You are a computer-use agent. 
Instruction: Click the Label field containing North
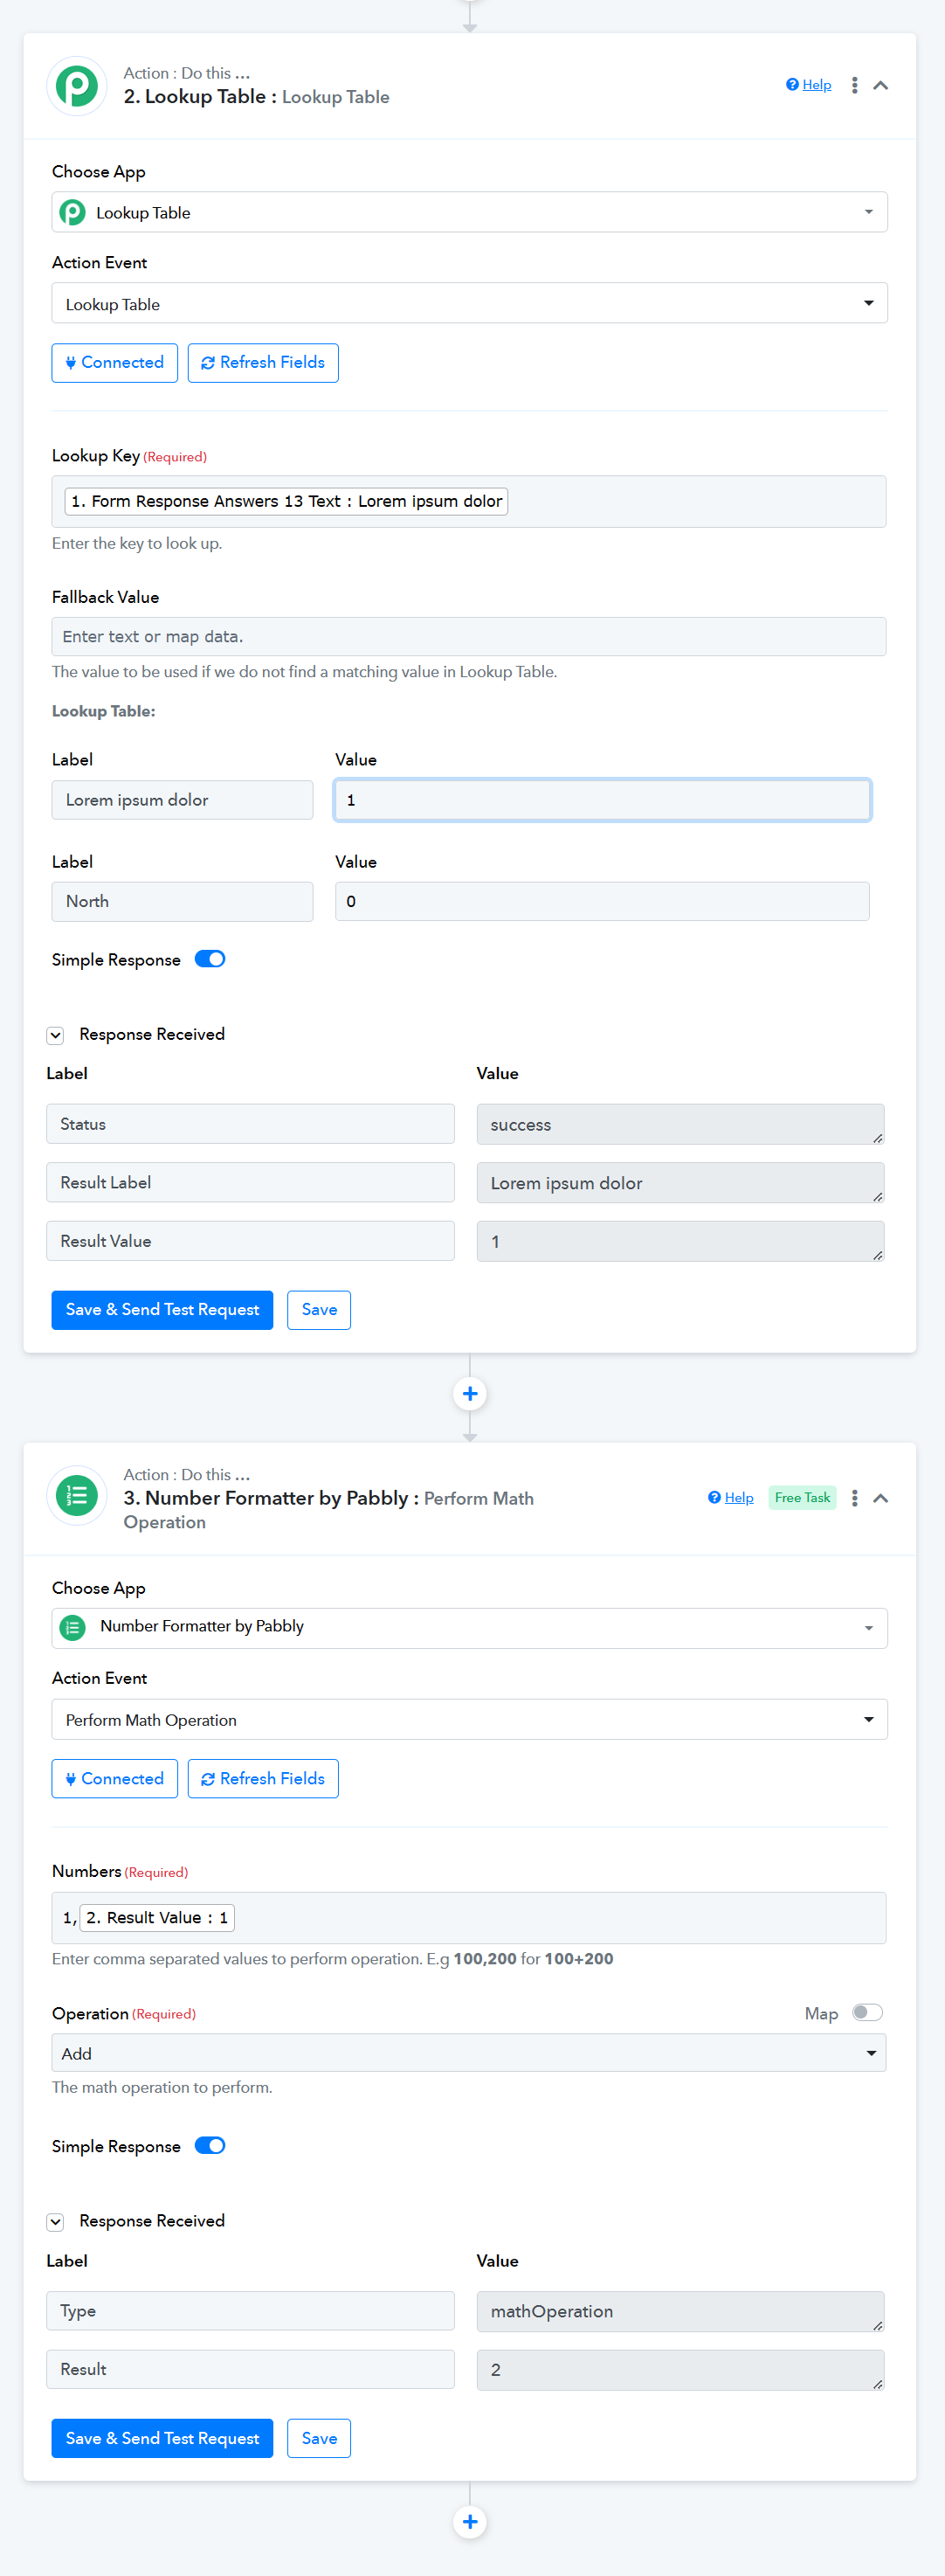[x=182, y=901]
